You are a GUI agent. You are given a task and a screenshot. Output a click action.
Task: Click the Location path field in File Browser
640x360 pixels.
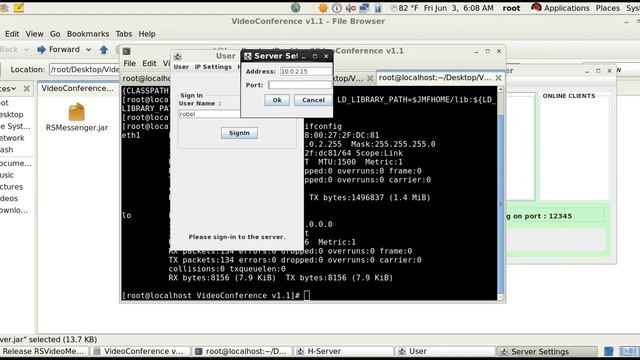click(85, 69)
